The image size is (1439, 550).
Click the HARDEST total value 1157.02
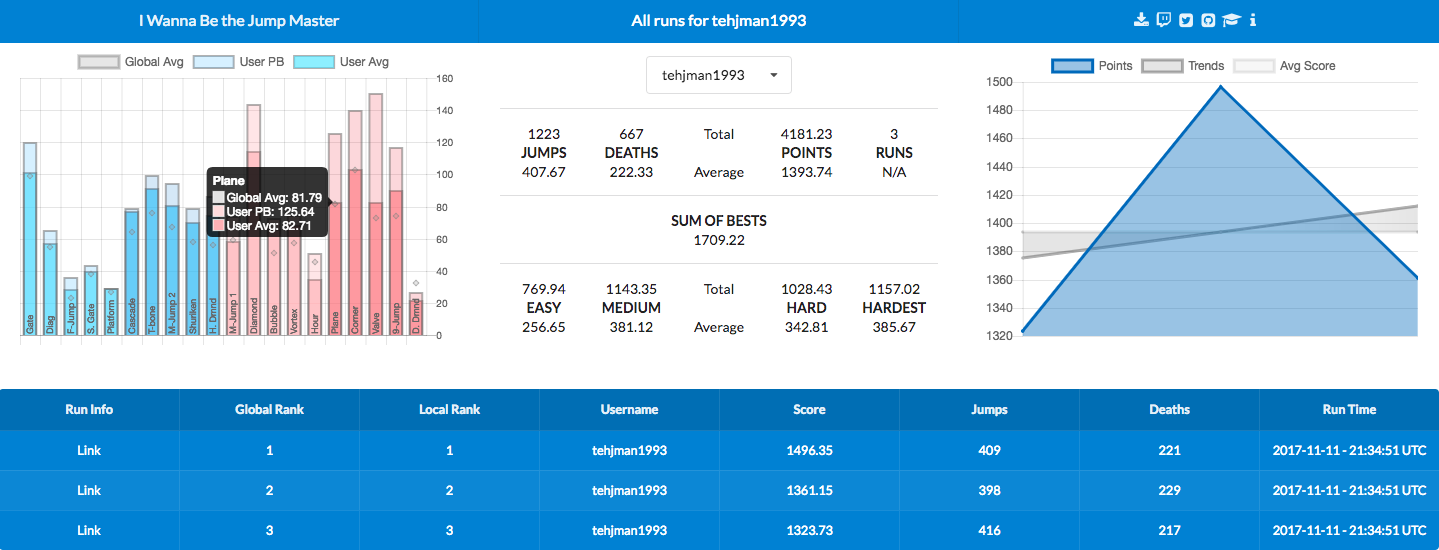[x=894, y=288]
